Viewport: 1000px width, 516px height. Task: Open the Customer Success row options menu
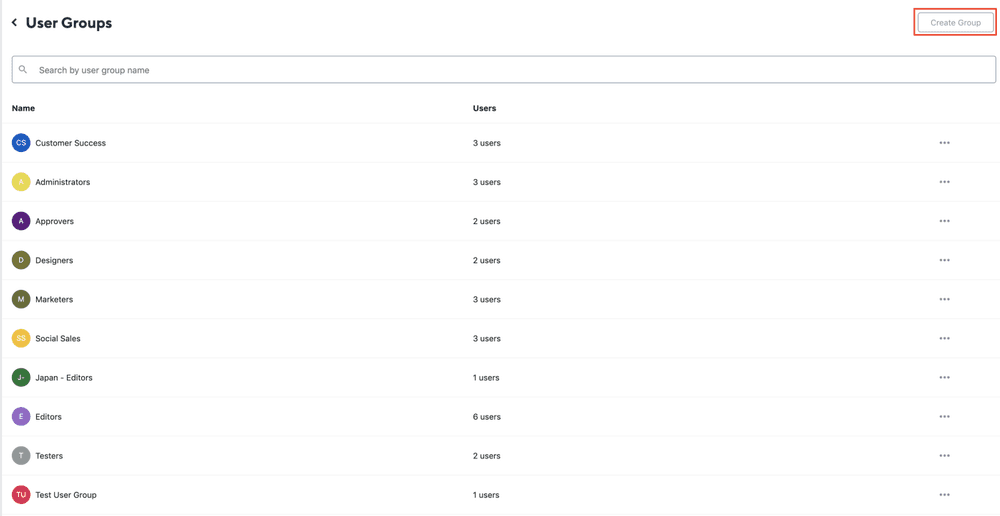[x=944, y=143]
